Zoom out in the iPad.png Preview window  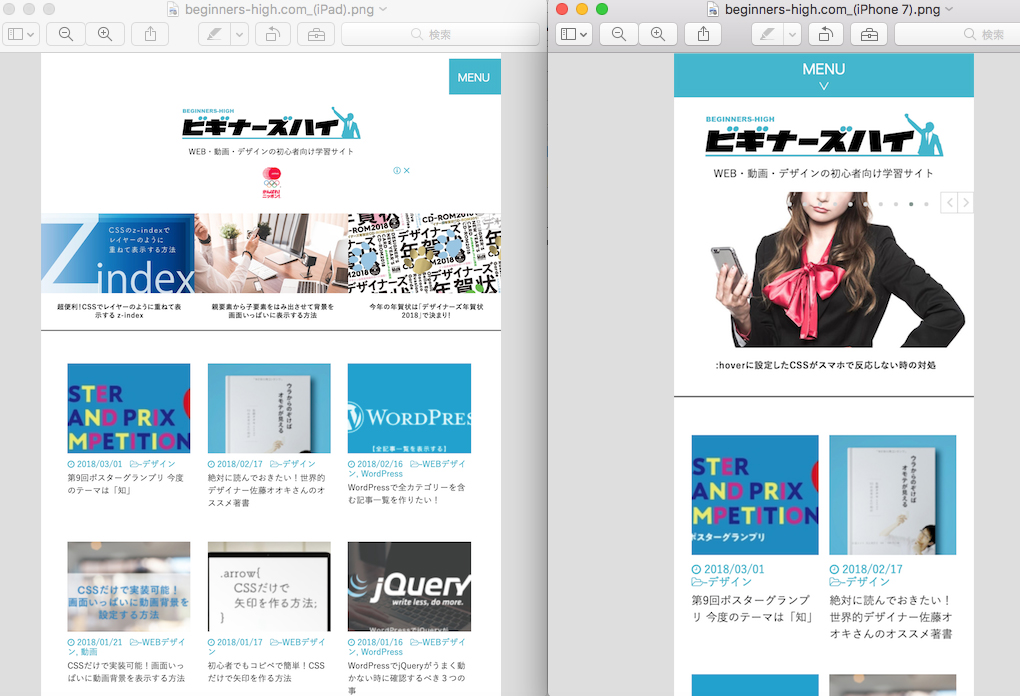(x=66, y=34)
